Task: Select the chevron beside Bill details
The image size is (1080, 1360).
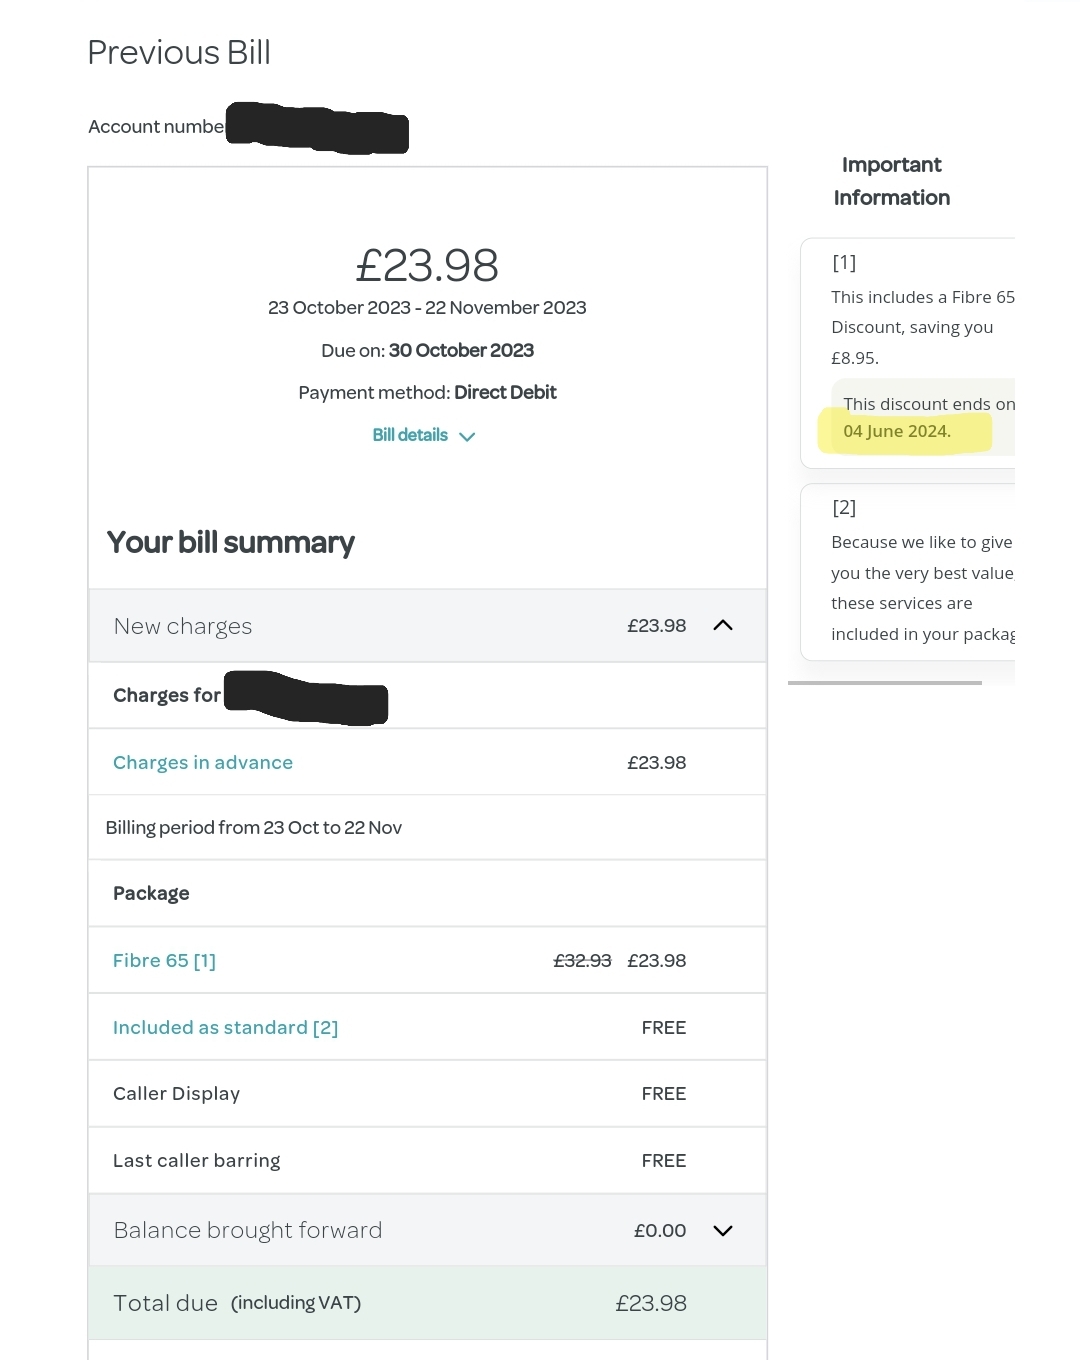Action: [467, 436]
